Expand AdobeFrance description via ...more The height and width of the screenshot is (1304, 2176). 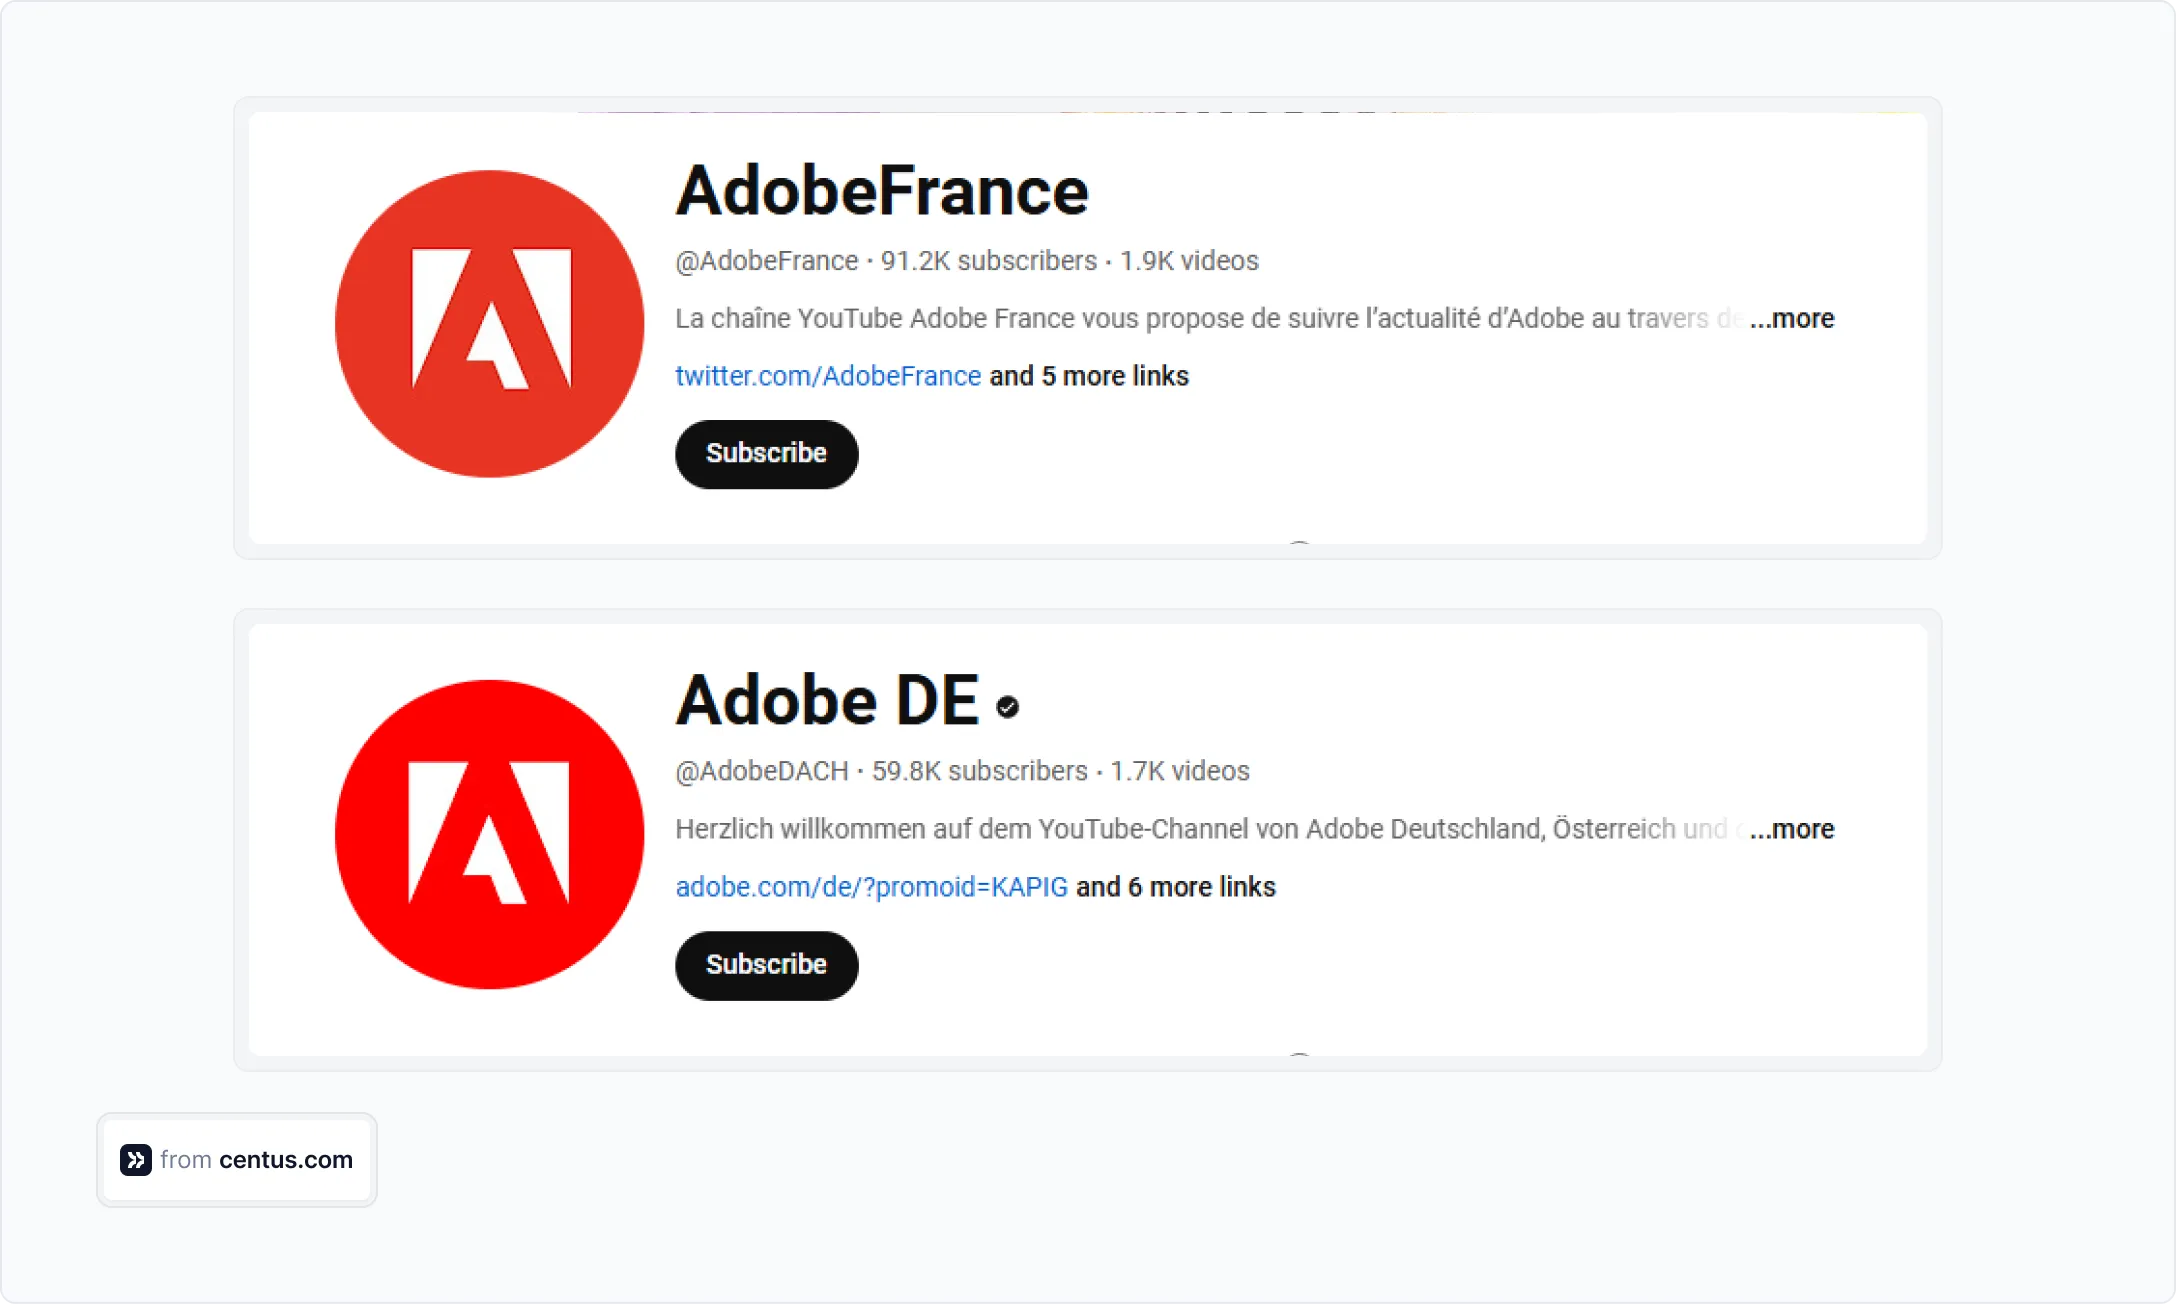[1790, 318]
